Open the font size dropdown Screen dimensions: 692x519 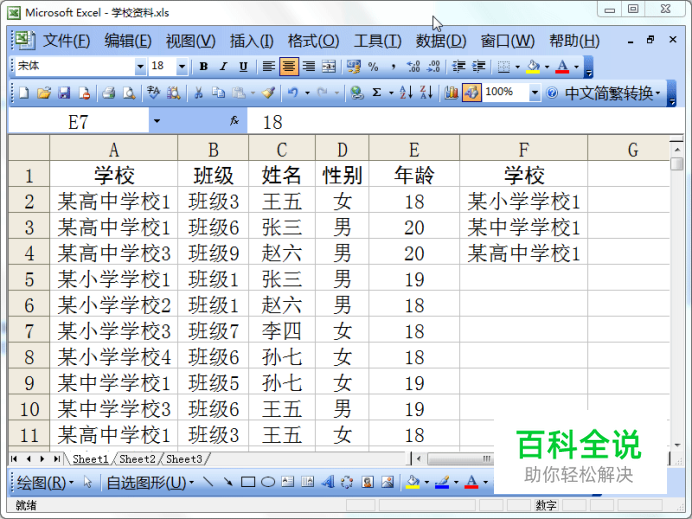click(x=182, y=67)
